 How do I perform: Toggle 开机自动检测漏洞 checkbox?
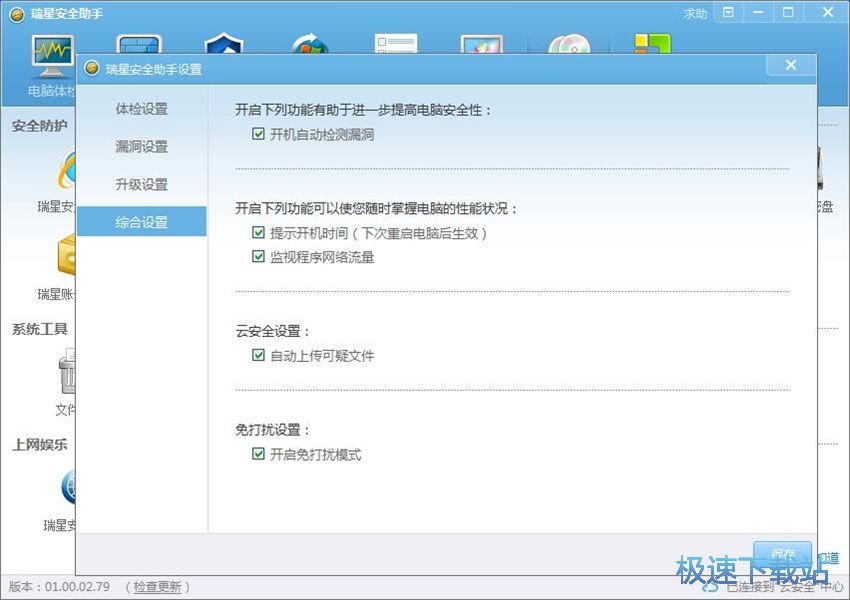(x=259, y=134)
